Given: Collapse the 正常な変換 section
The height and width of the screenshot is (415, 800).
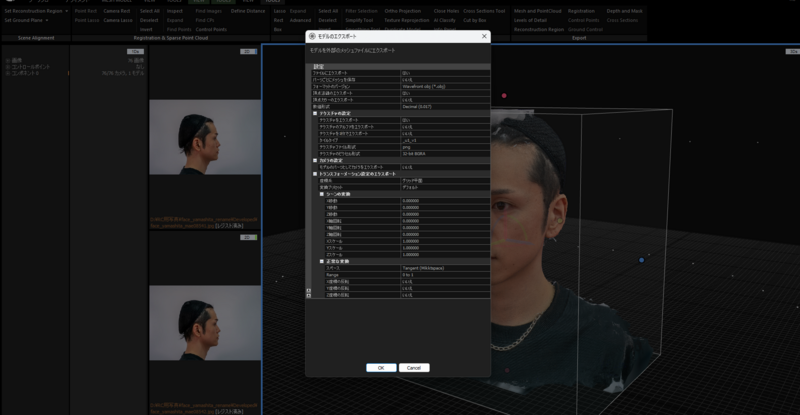Looking at the screenshot, I should click(x=321, y=261).
